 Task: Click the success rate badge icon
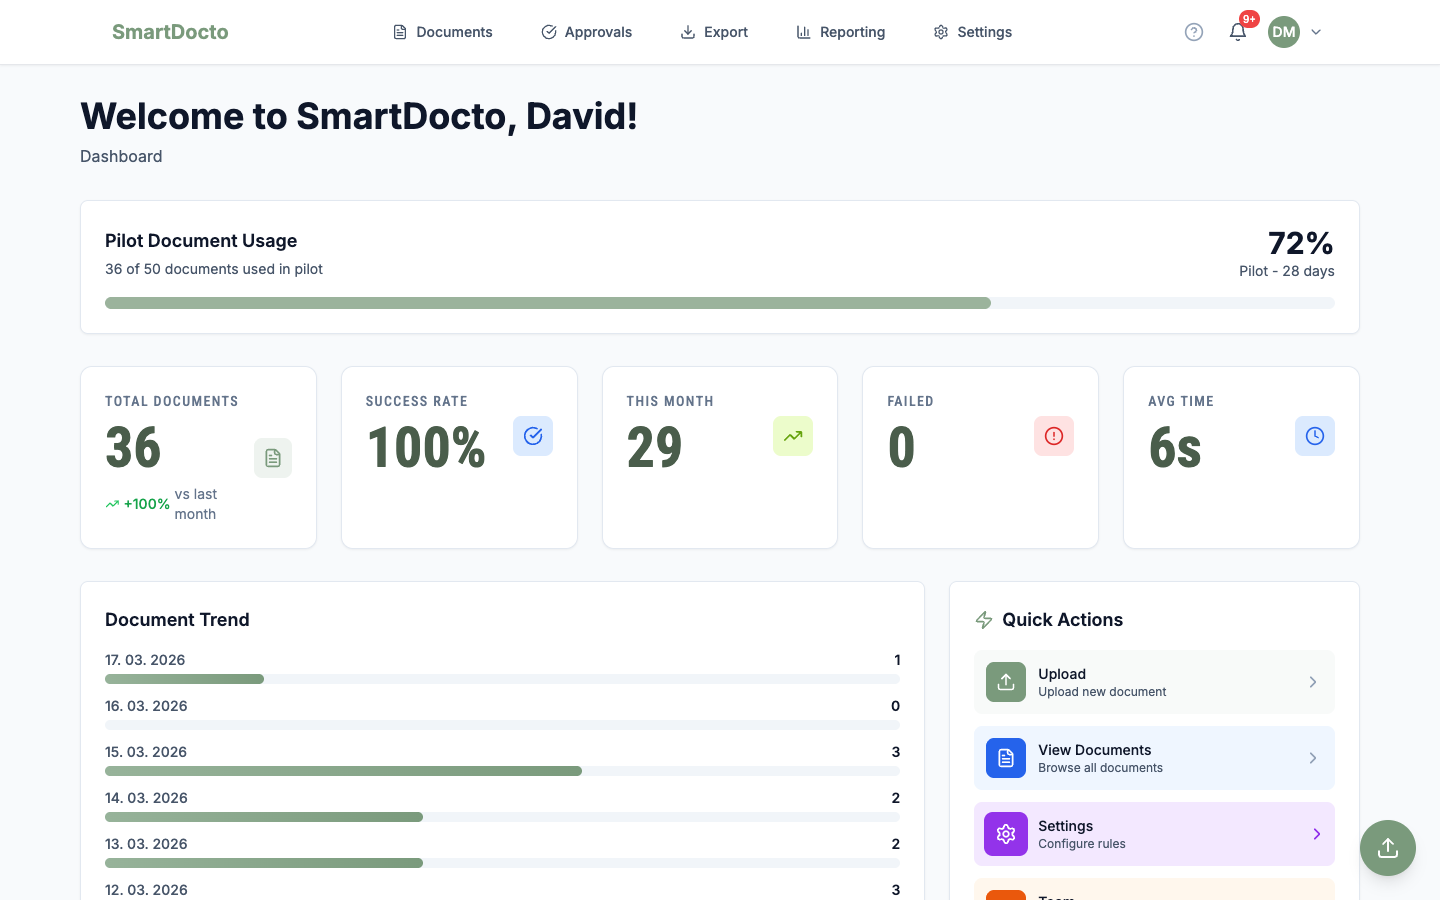tap(533, 436)
